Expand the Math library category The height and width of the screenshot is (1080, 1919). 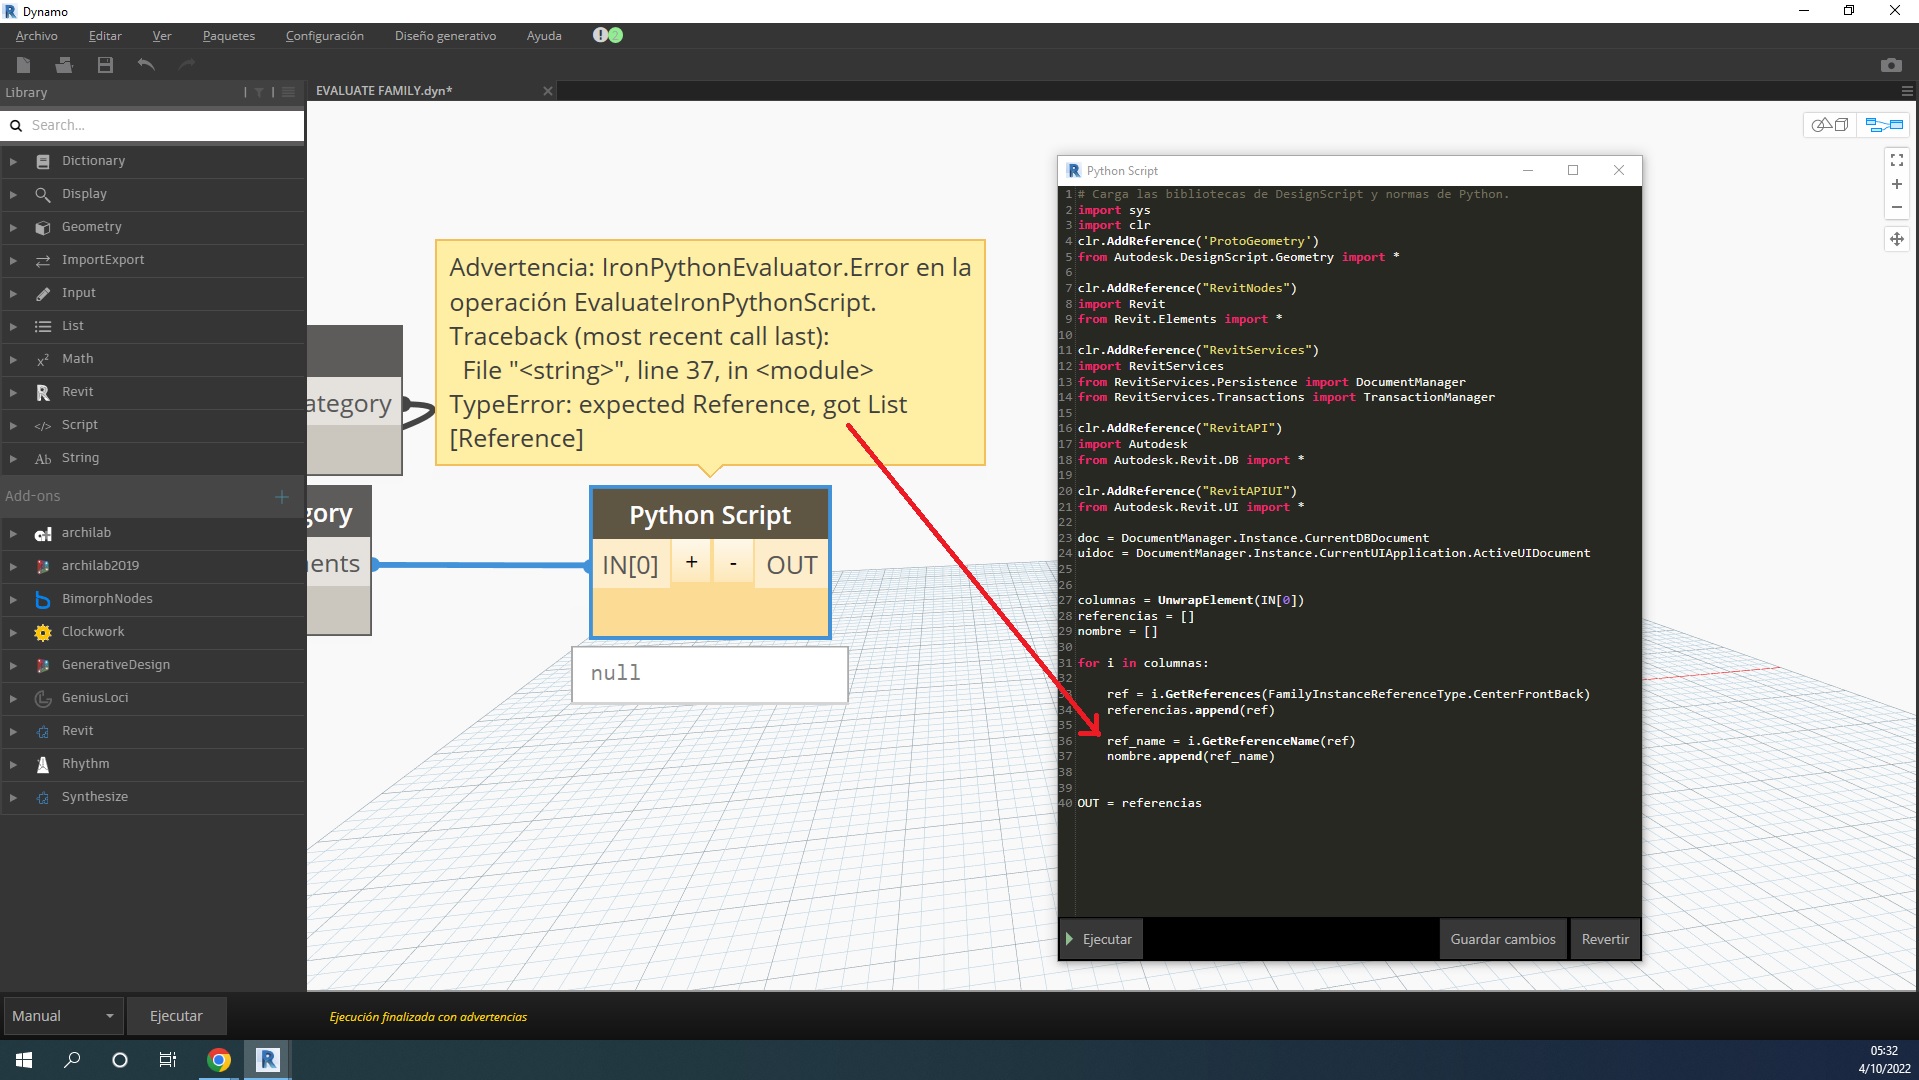13,359
